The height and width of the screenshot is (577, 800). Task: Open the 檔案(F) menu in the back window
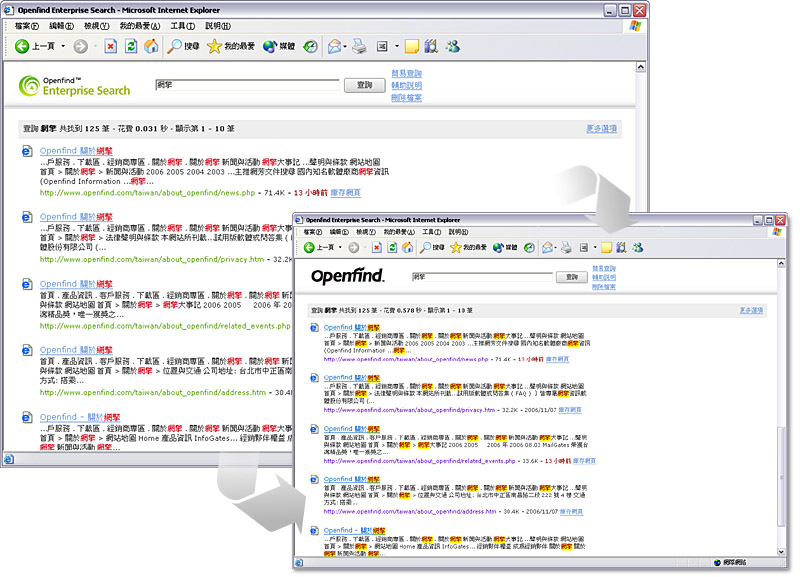coord(27,26)
